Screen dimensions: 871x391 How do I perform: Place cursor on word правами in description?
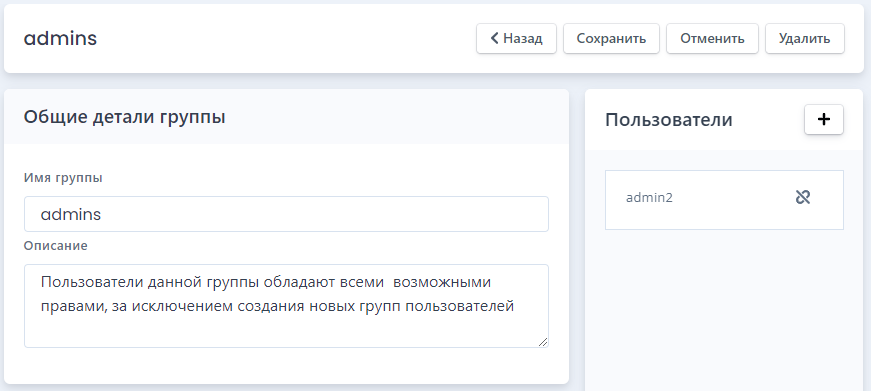point(71,307)
